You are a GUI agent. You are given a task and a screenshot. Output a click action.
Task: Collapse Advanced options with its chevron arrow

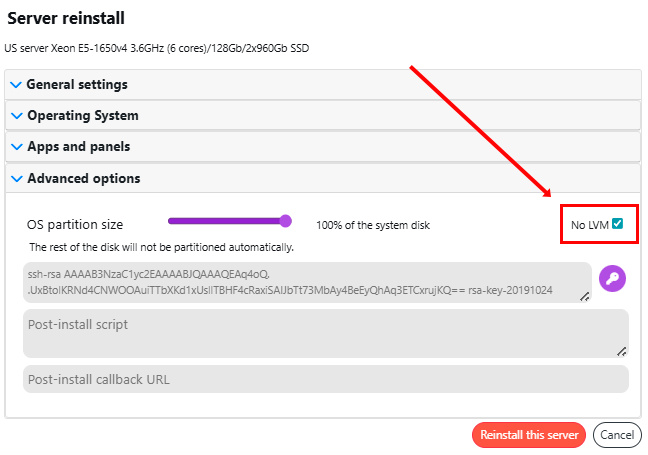(16, 179)
